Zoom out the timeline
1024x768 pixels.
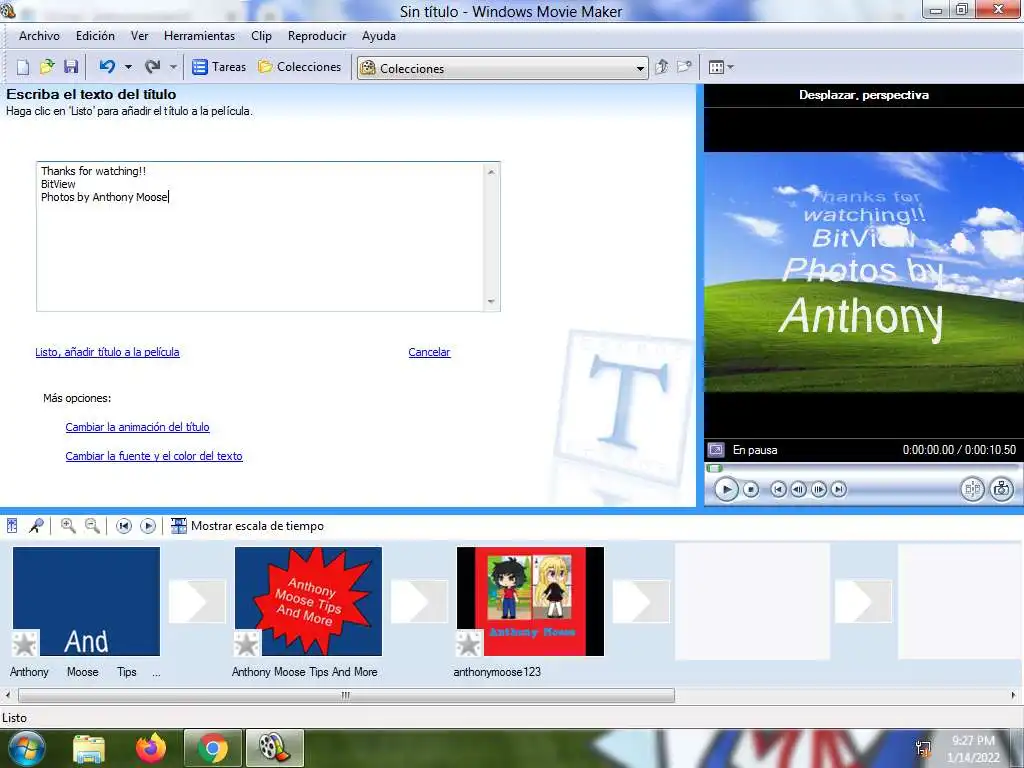tap(93, 526)
